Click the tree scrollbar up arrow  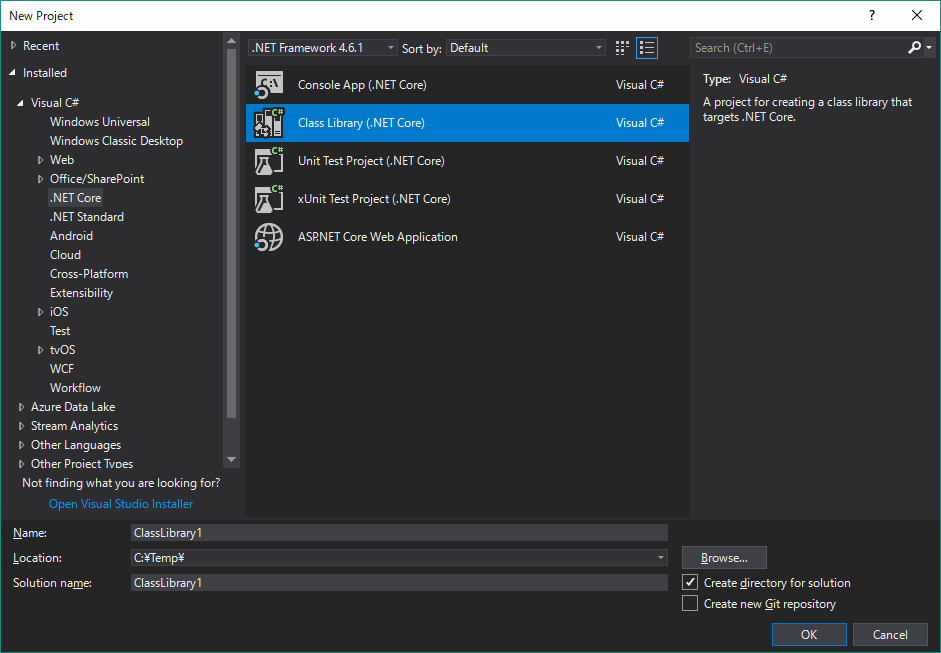[x=232, y=41]
